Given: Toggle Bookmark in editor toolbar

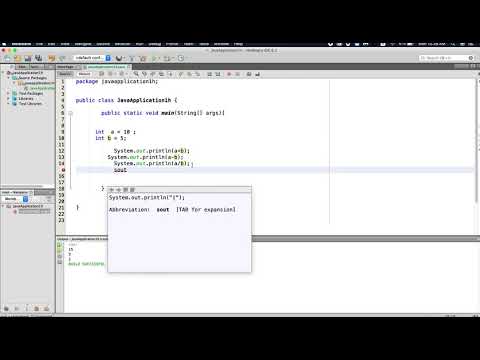Looking at the screenshot, I should point(198,74).
